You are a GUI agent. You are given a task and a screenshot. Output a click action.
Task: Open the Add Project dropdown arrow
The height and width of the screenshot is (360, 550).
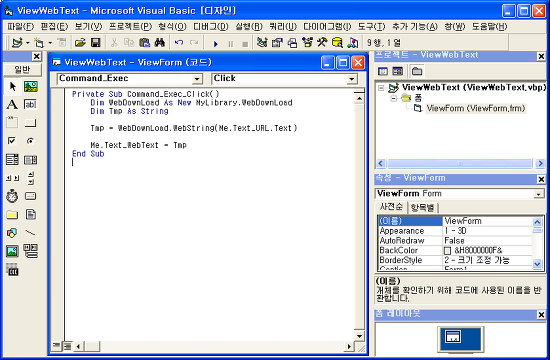28,43
